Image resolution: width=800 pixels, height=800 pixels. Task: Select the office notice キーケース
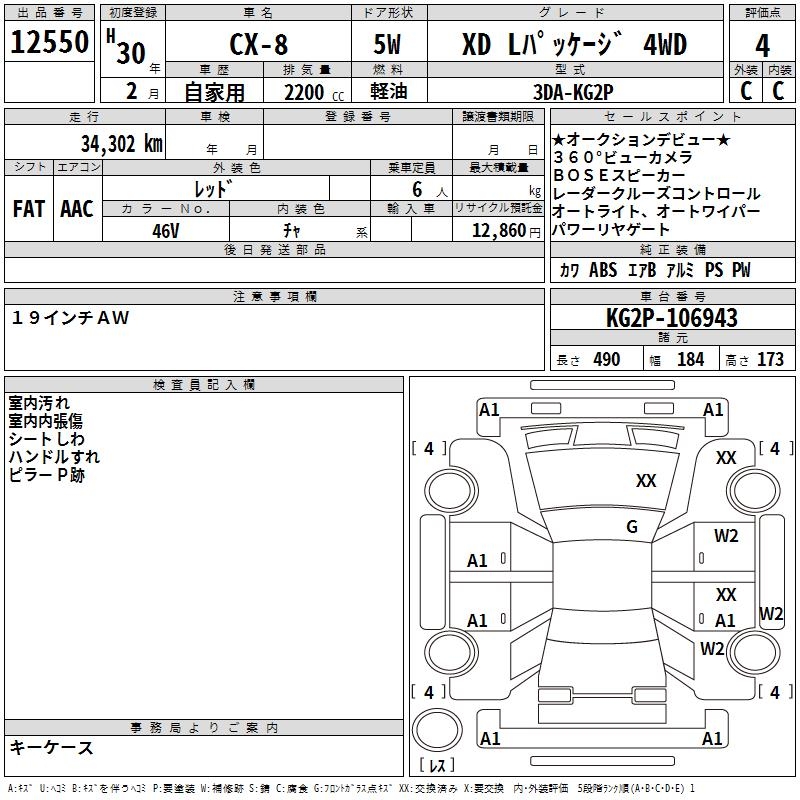click(x=52, y=748)
